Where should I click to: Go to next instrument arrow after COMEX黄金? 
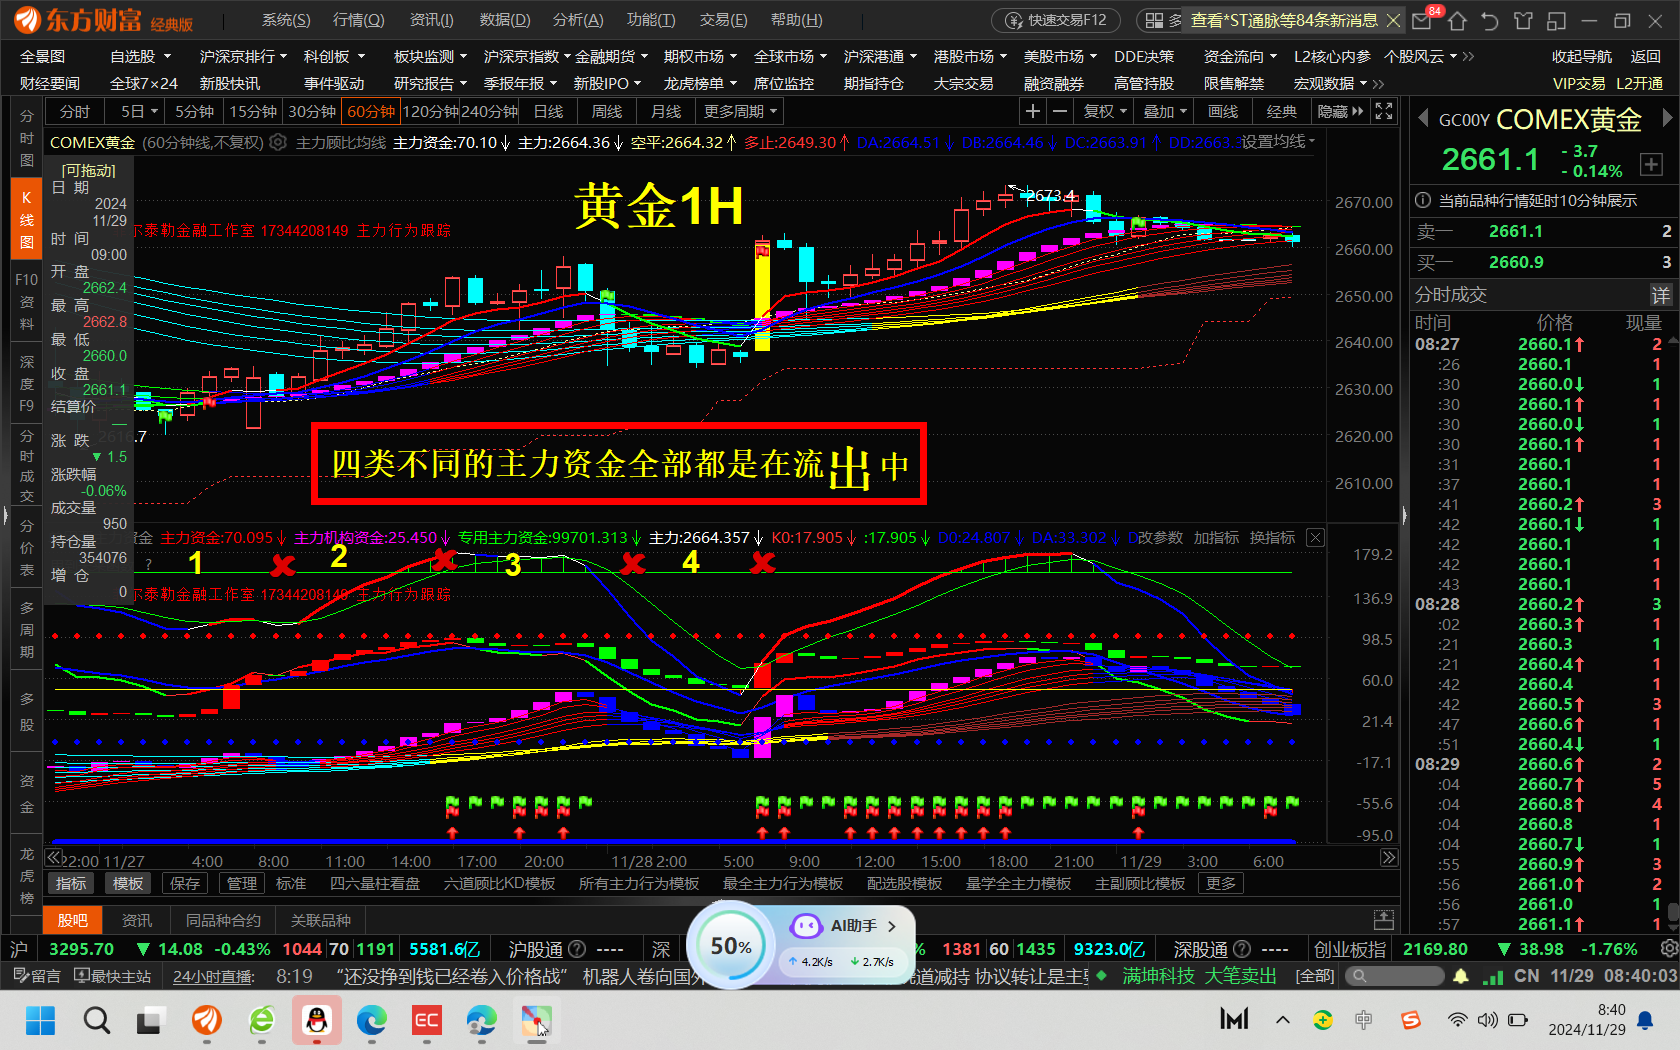[x=1666, y=118]
